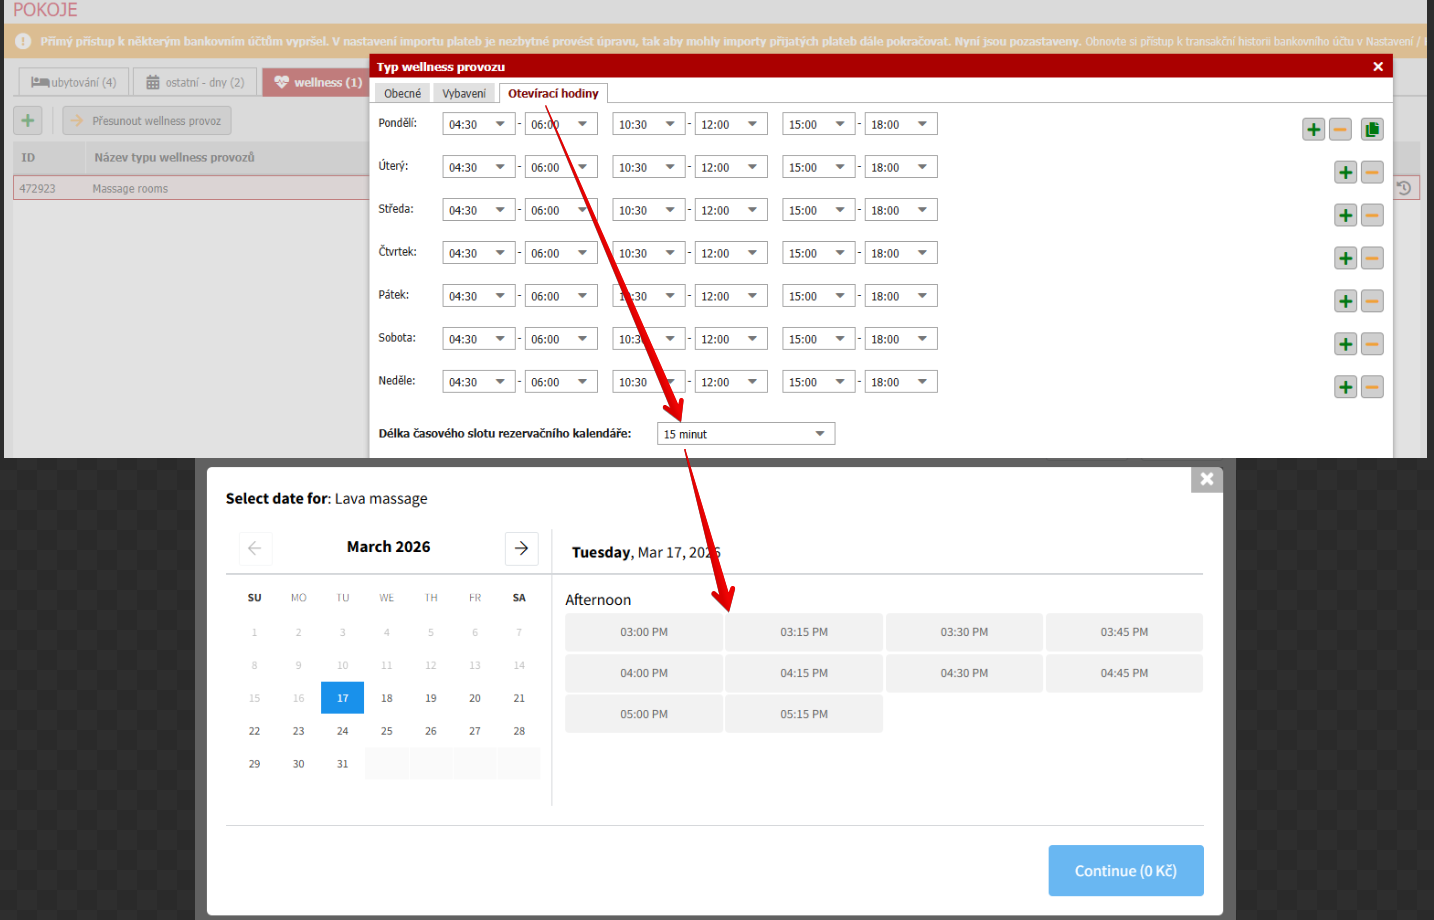Expand Sobota last end time 18:00 dropdown
Image resolution: width=1434 pixels, height=920 pixels.
coord(901,340)
